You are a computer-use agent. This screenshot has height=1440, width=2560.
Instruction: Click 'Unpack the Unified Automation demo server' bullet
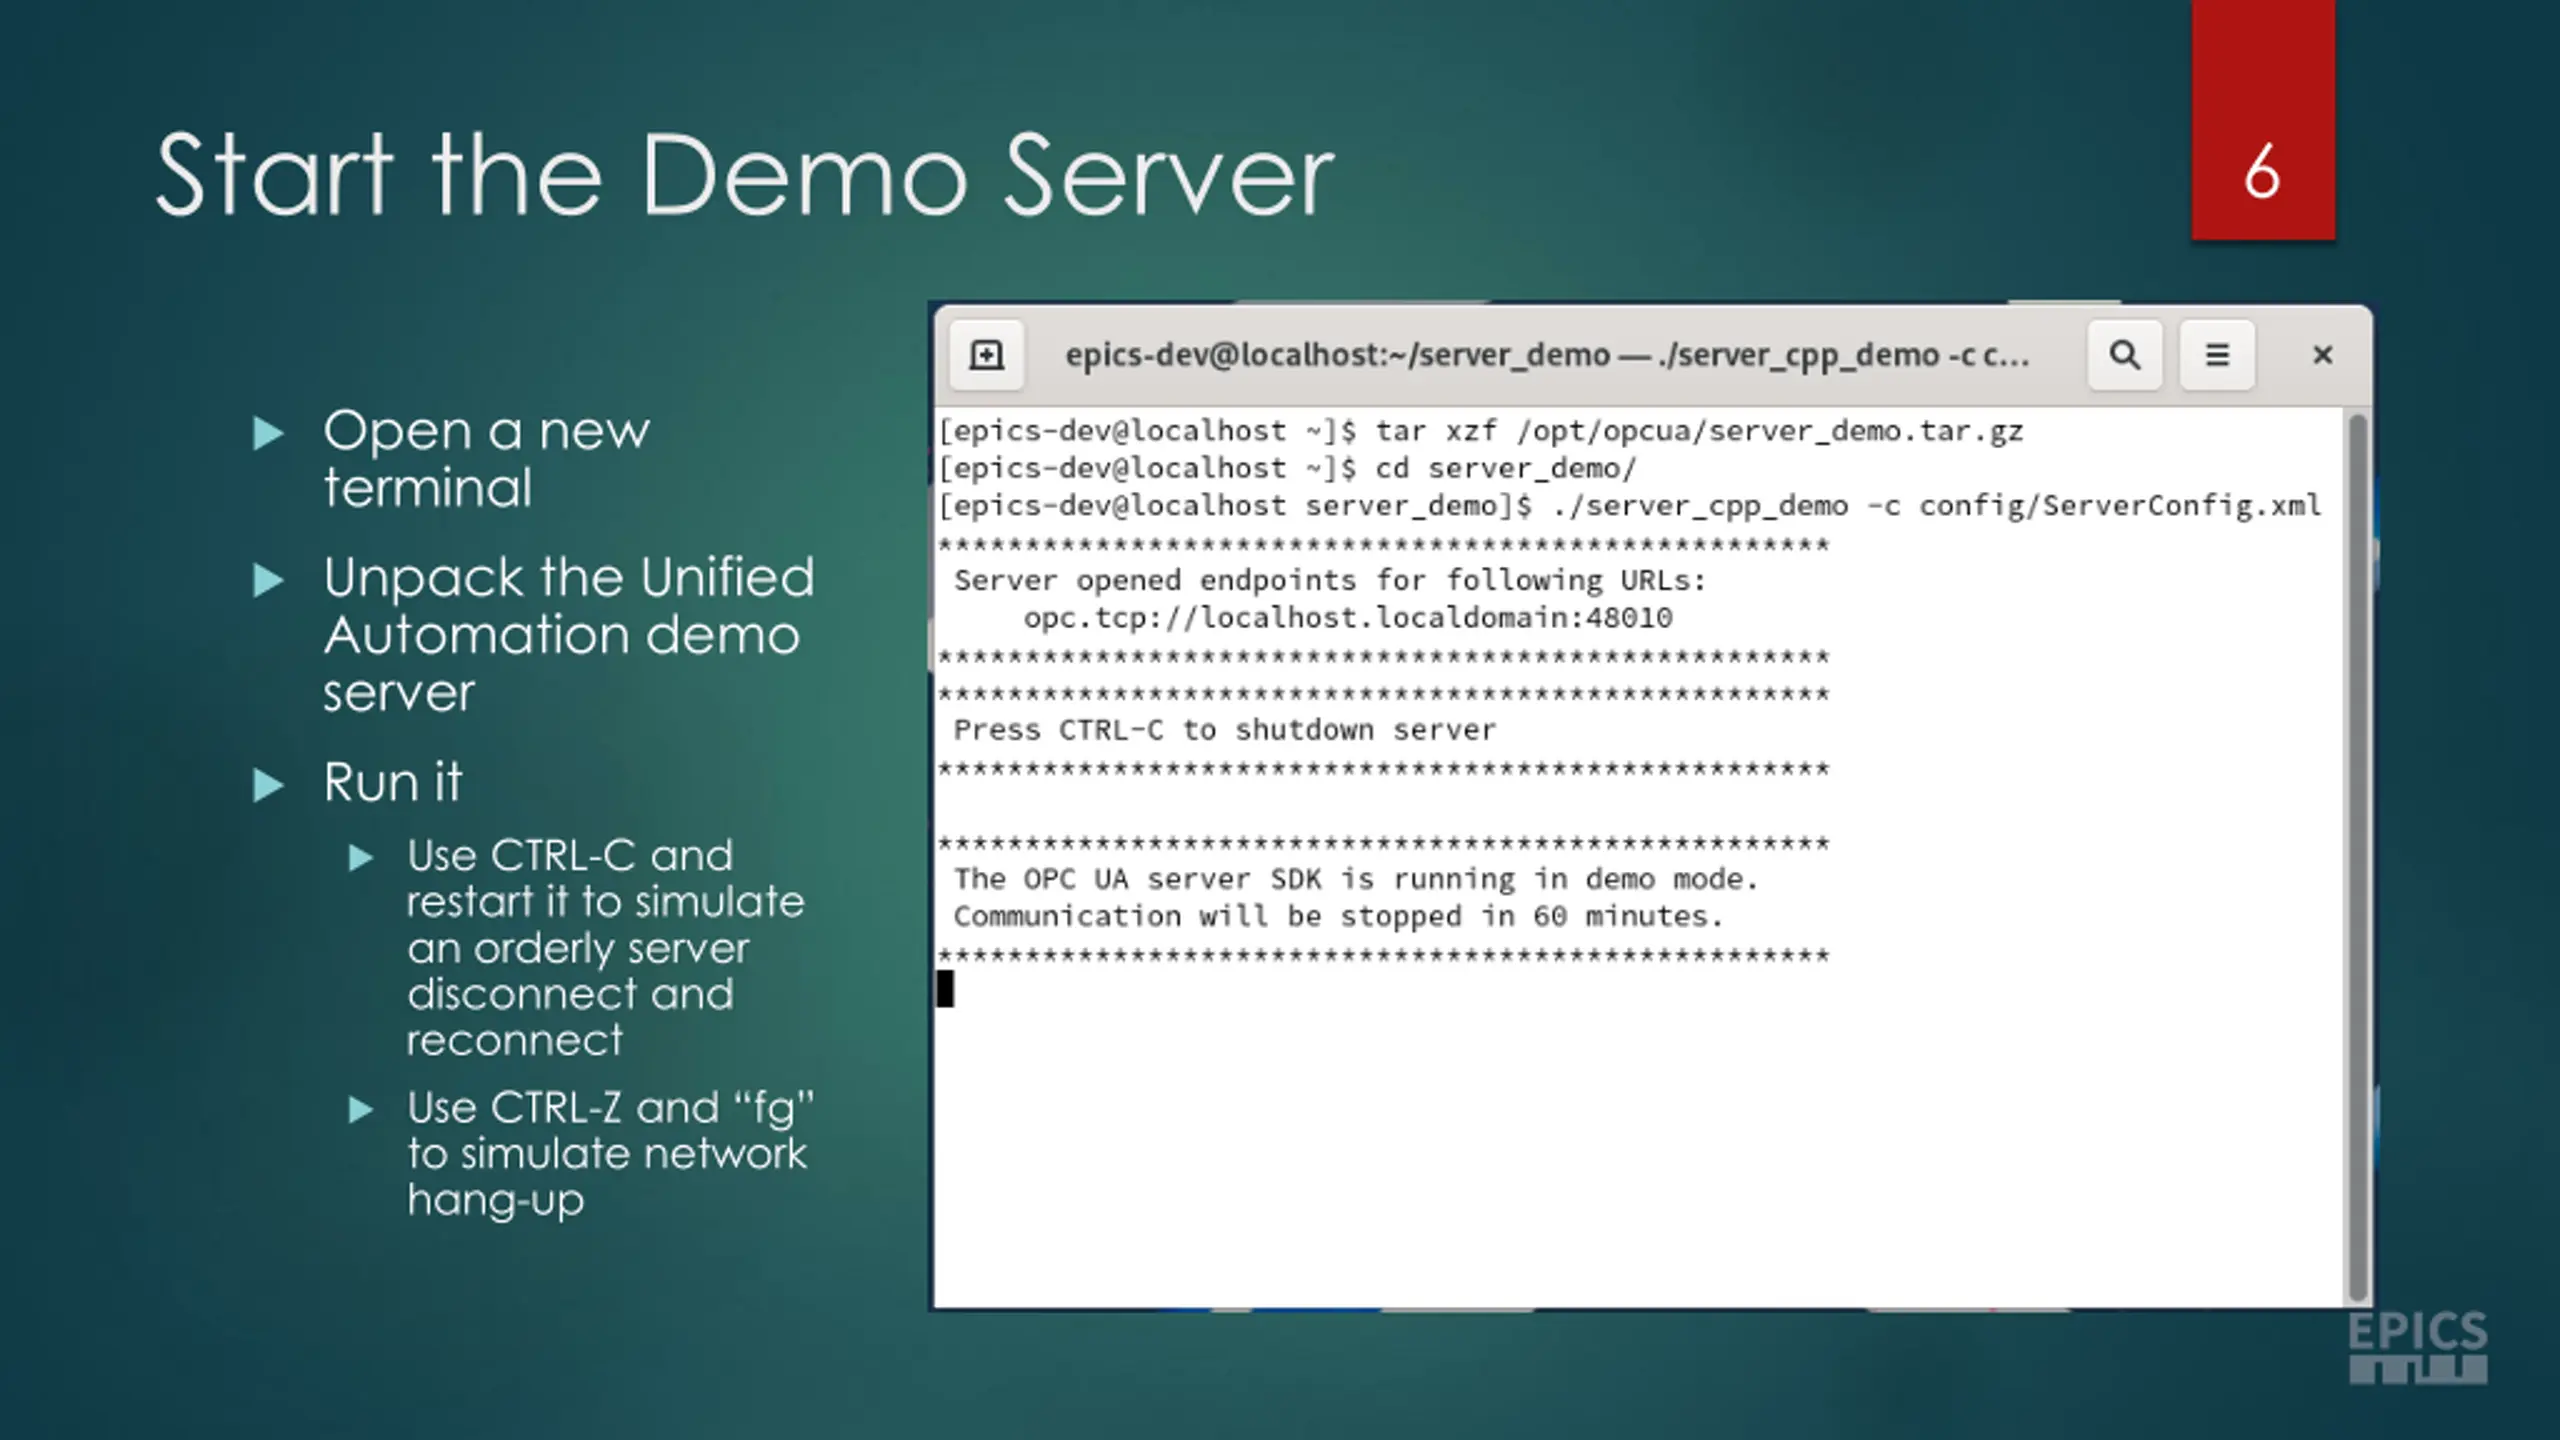coord(569,634)
